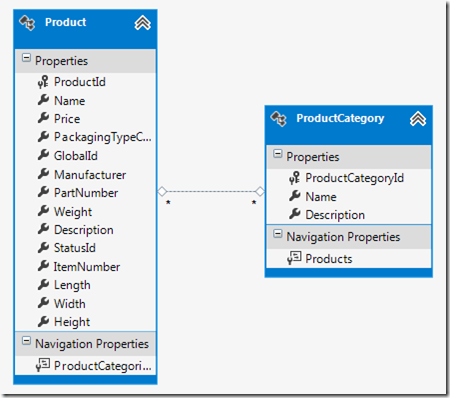Select the Product entity title
Viewport: 450px width, 398px height.
click(66, 22)
